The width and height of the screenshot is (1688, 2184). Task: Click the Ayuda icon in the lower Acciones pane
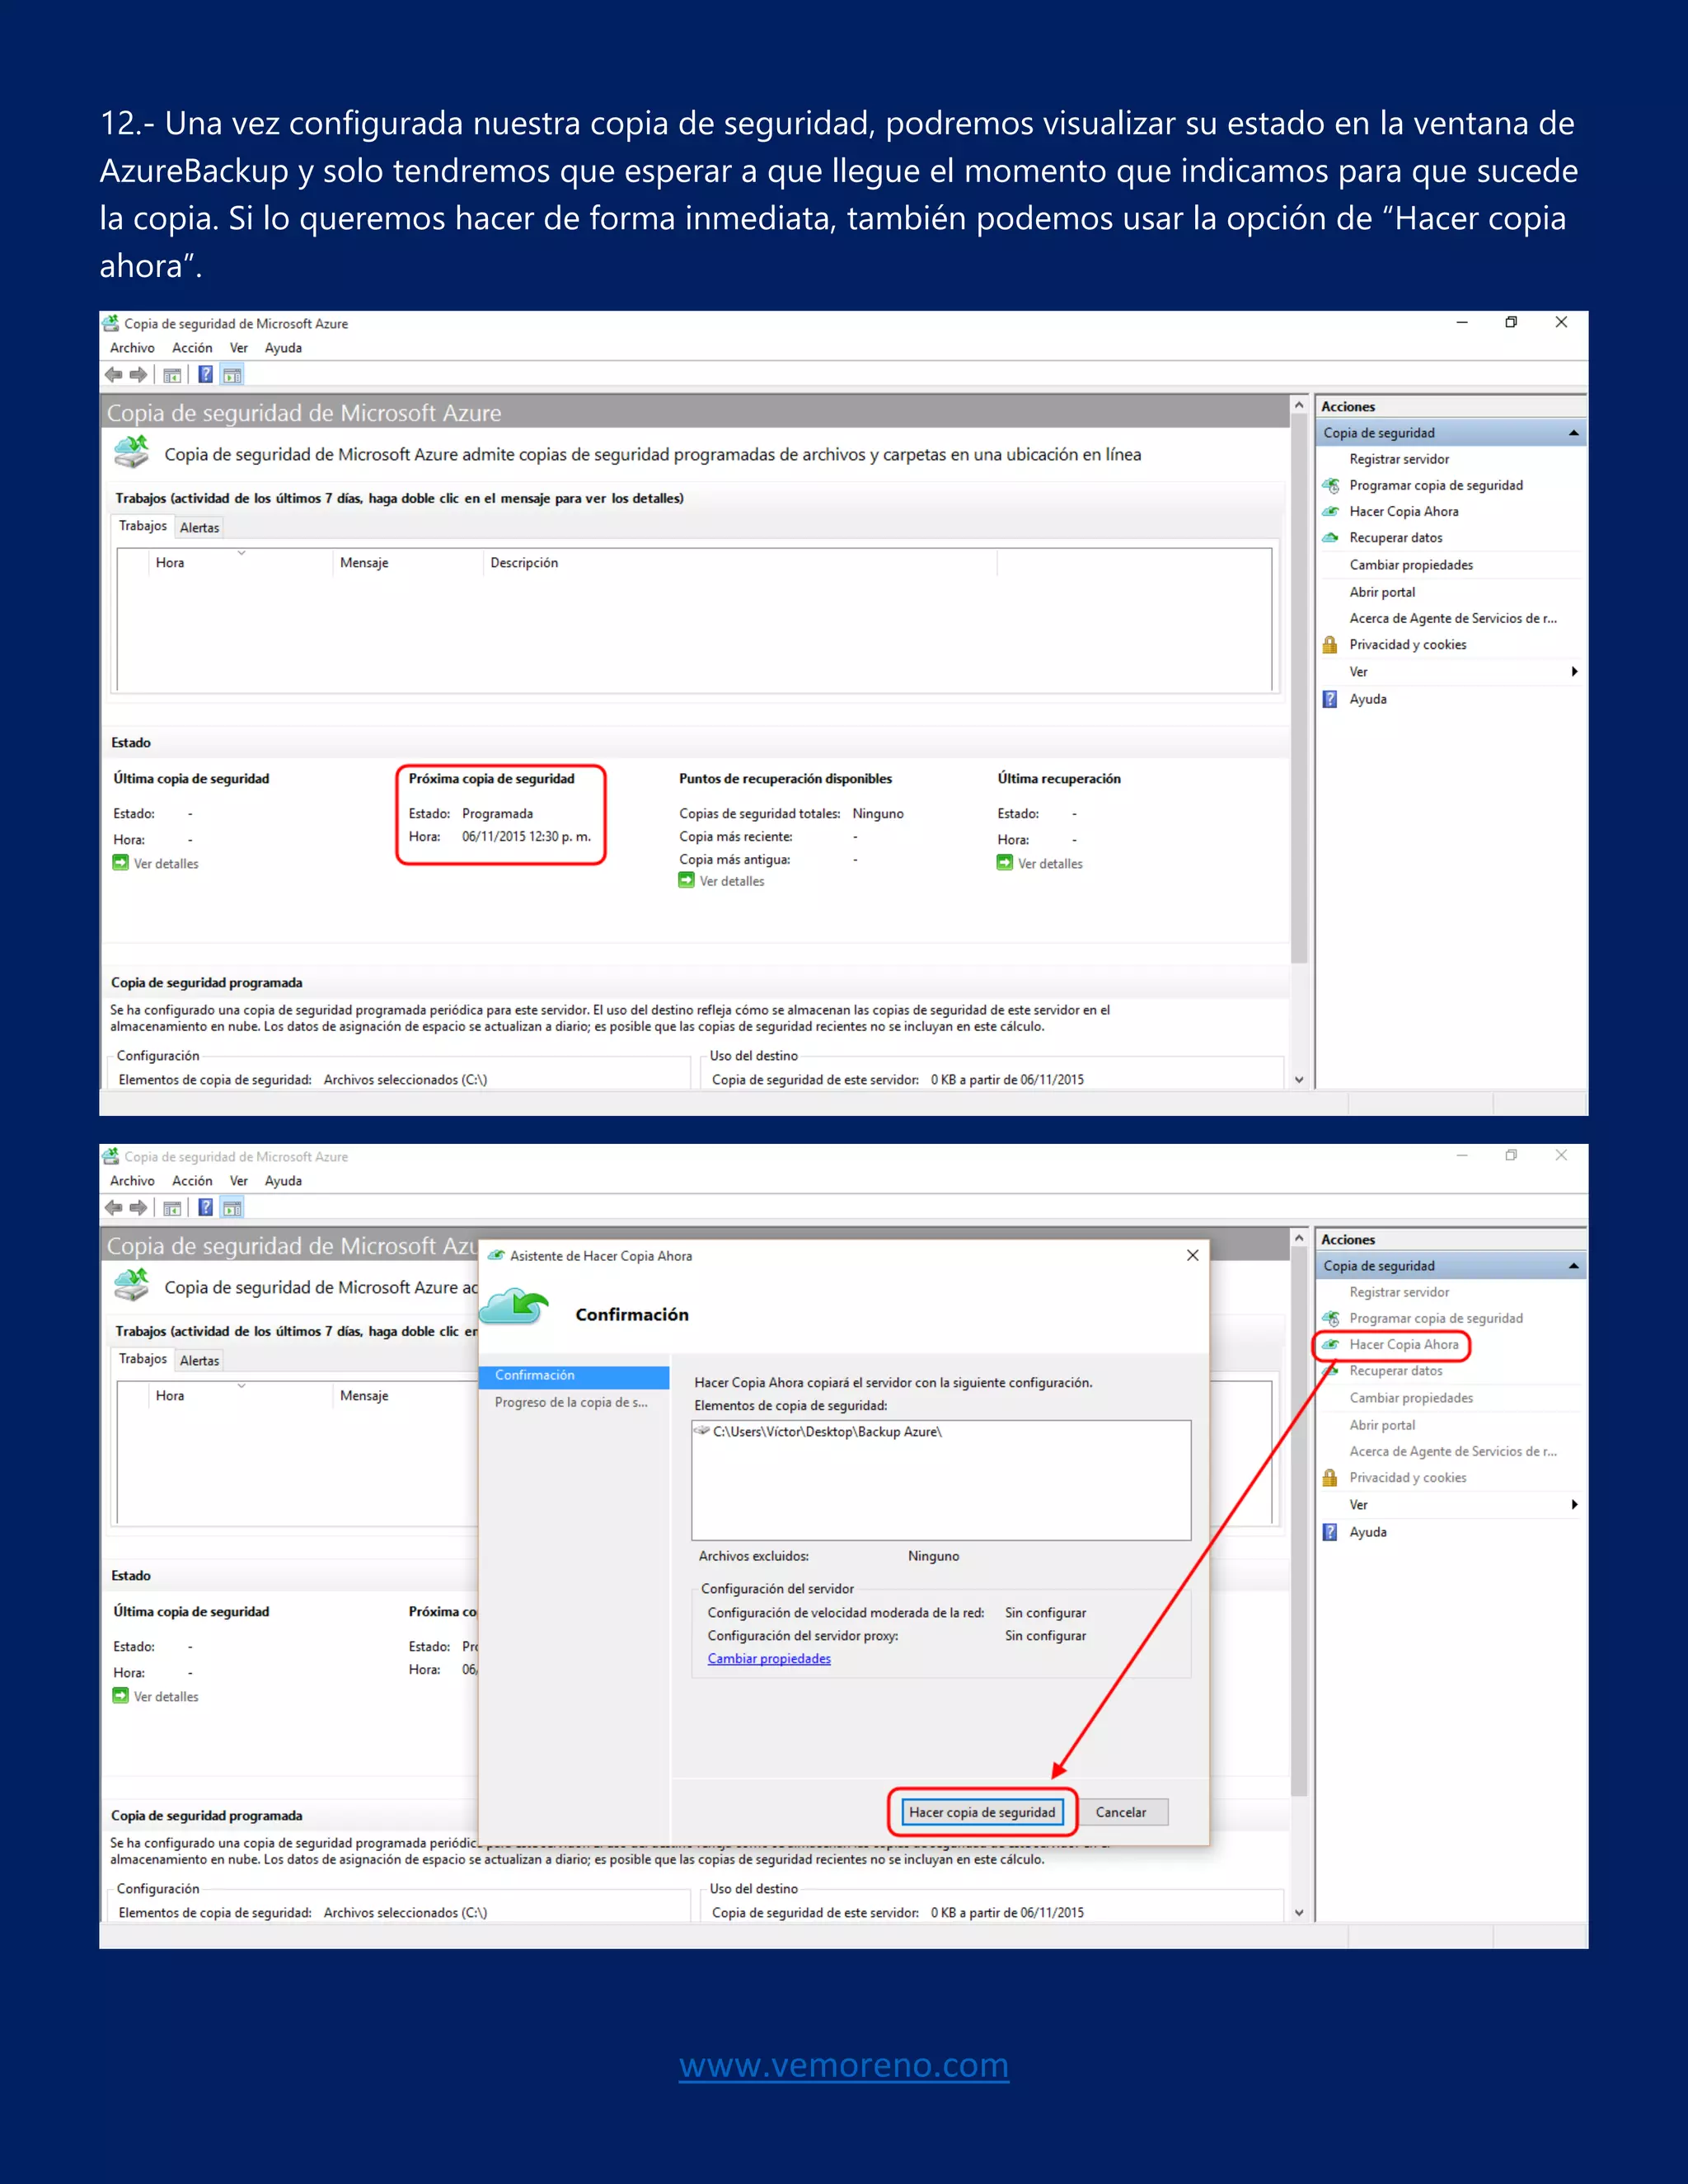(1330, 1532)
